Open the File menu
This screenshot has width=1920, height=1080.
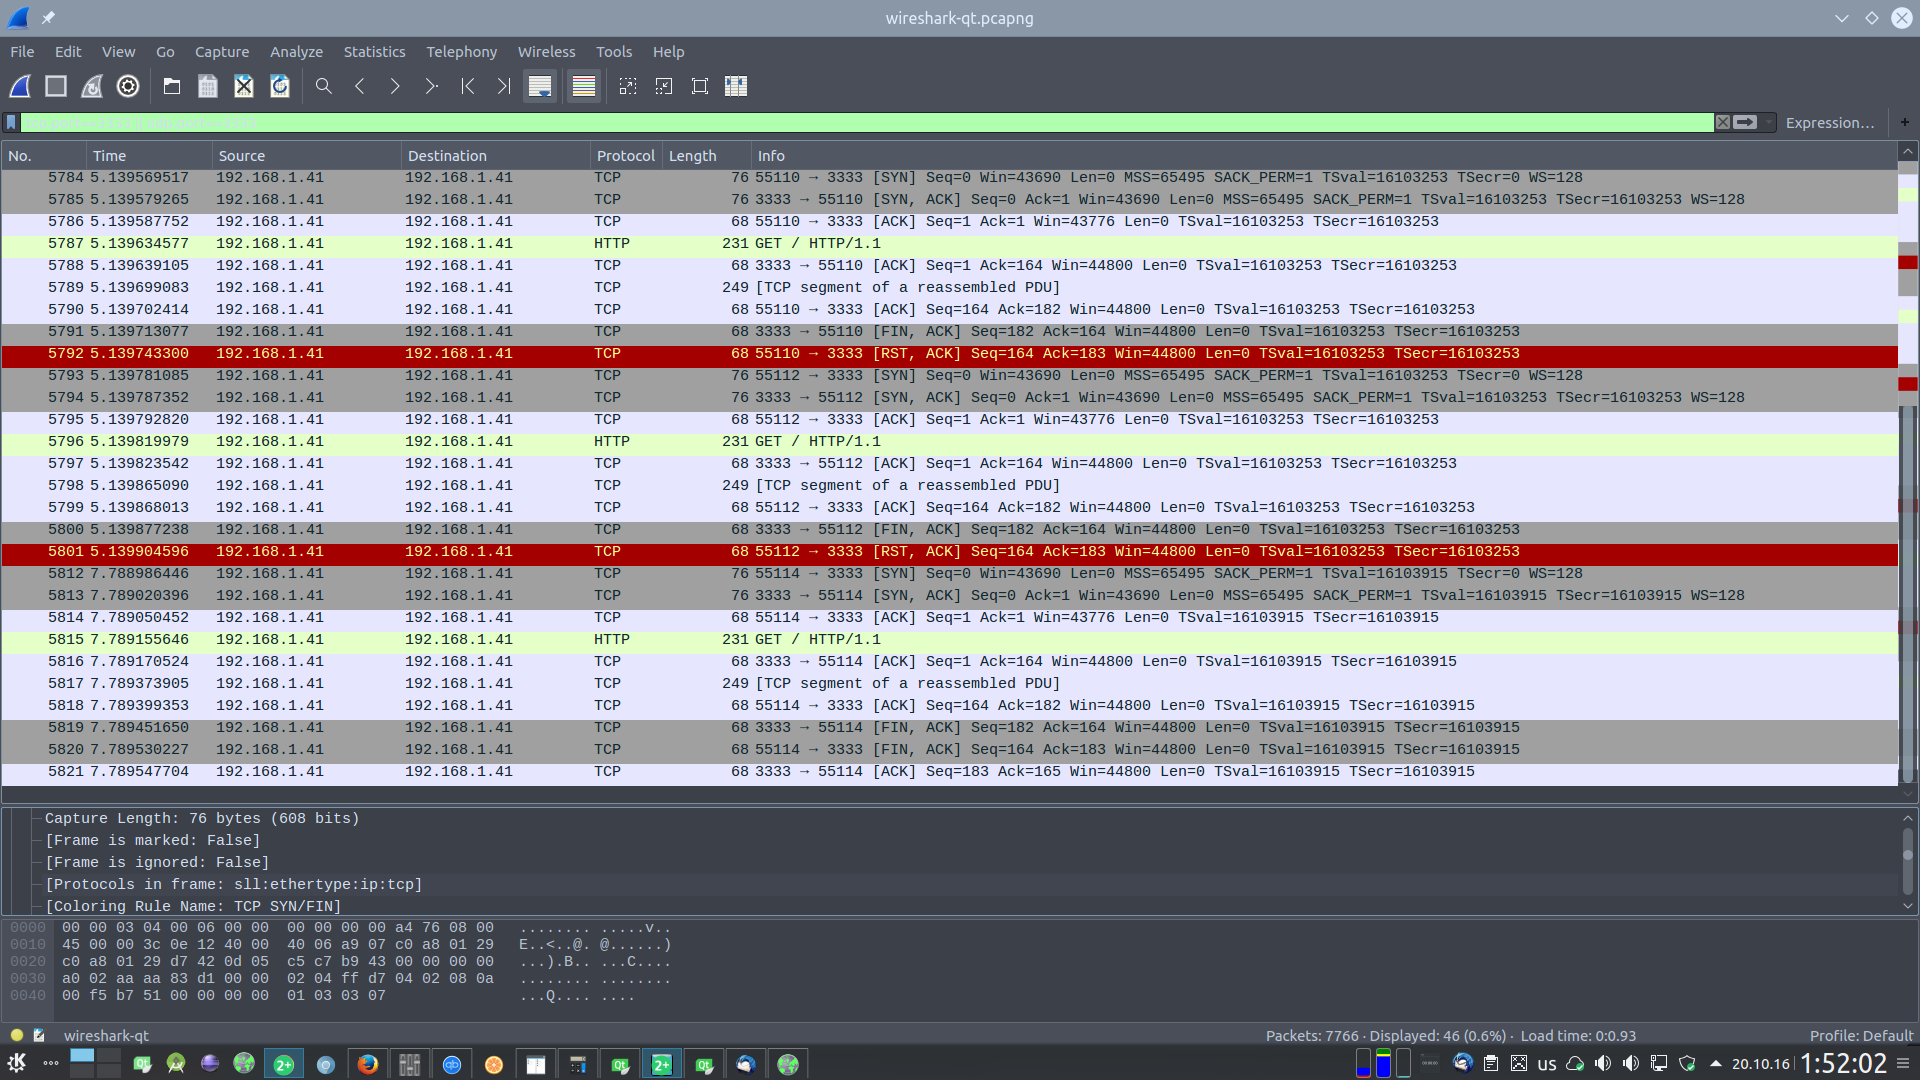pyautogui.click(x=22, y=52)
